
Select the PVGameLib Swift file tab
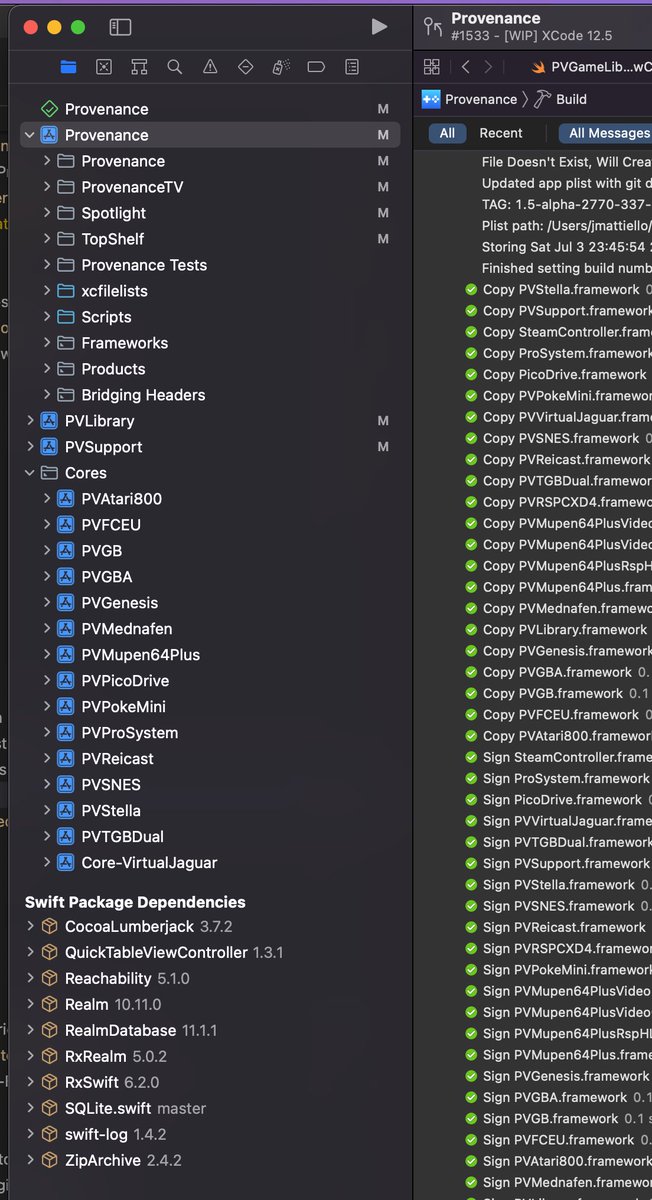[590, 67]
